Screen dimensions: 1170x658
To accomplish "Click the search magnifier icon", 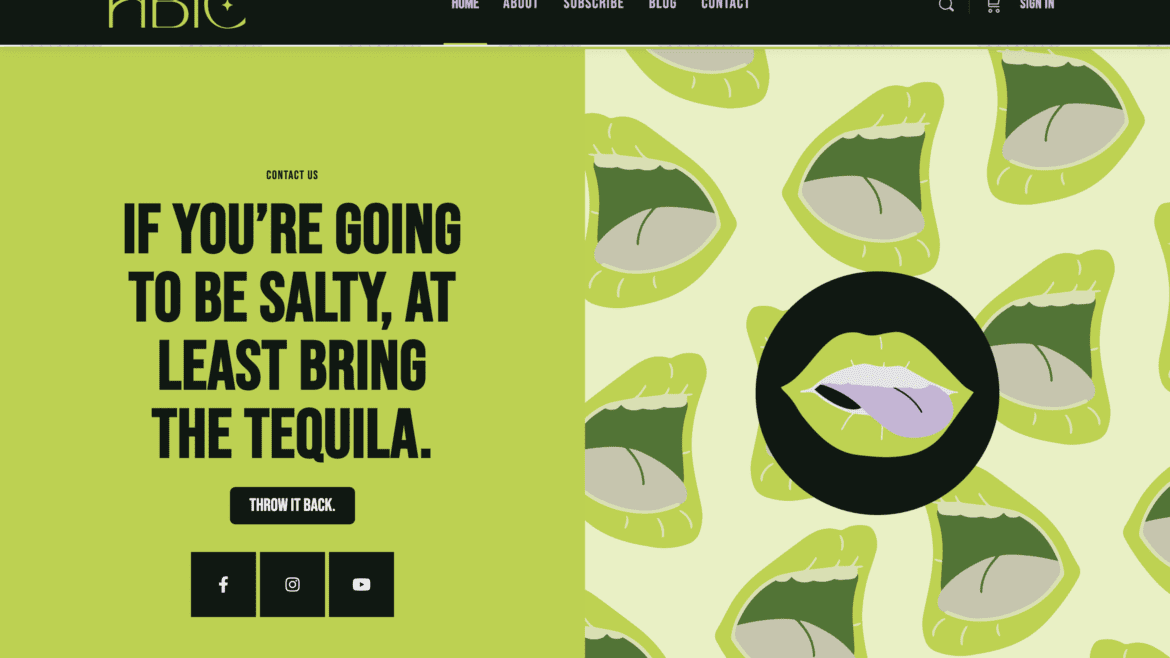I will 946,6.
